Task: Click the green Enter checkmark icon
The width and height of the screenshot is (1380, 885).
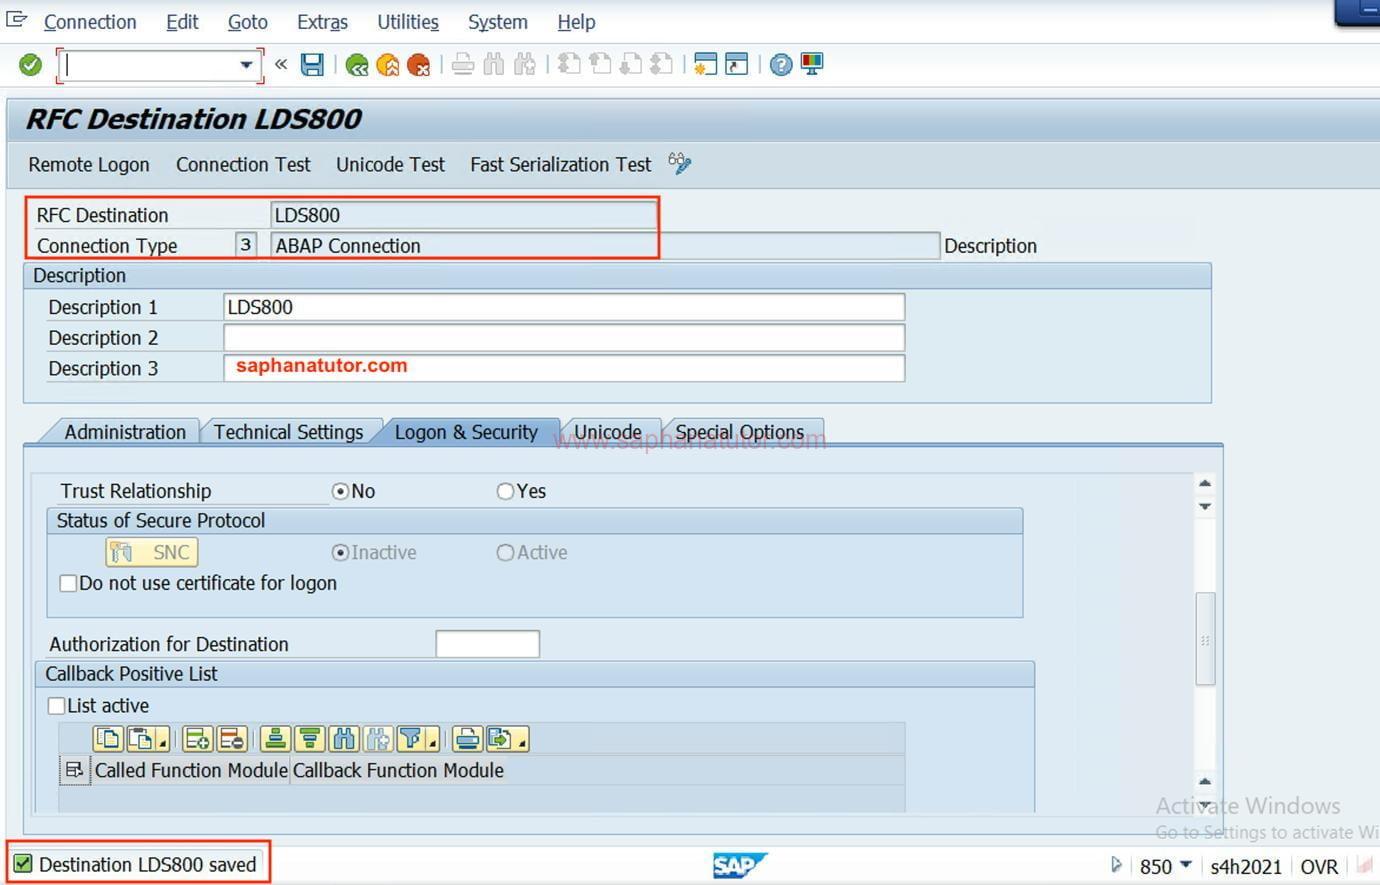Action: click(x=30, y=65)
